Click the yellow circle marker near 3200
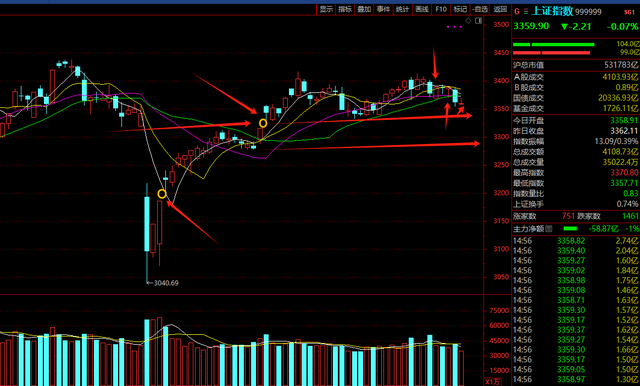This screenshot has width=640, height=386. [x=162, y=194]
